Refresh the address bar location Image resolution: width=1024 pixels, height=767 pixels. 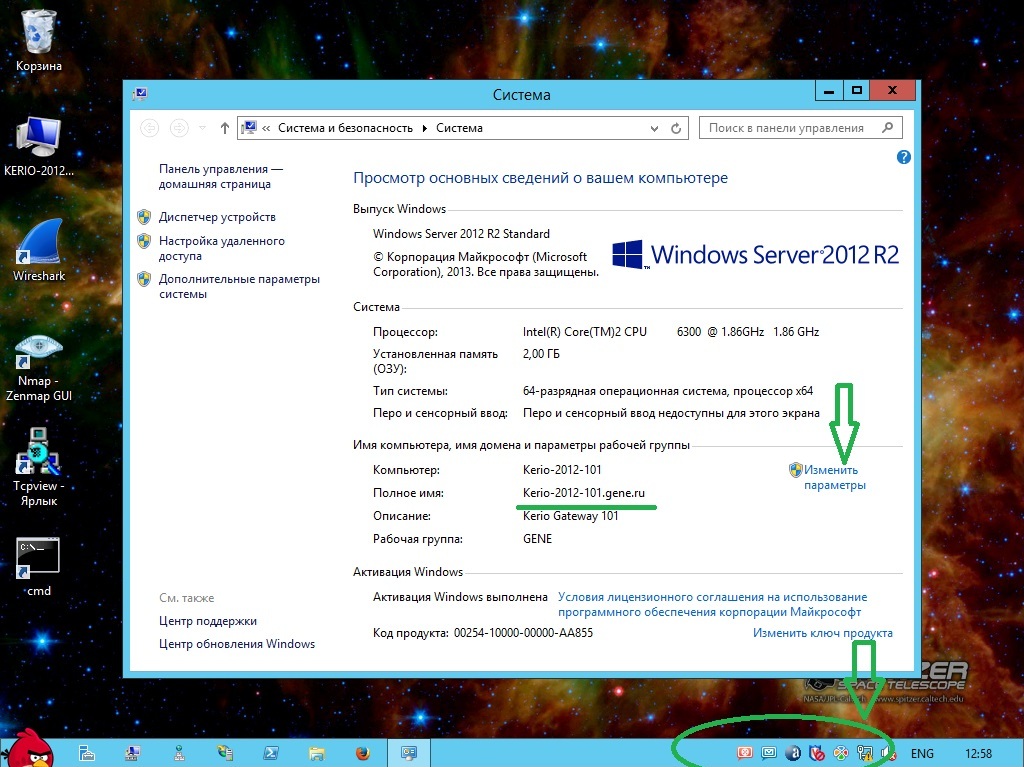(x=676, y=128)
